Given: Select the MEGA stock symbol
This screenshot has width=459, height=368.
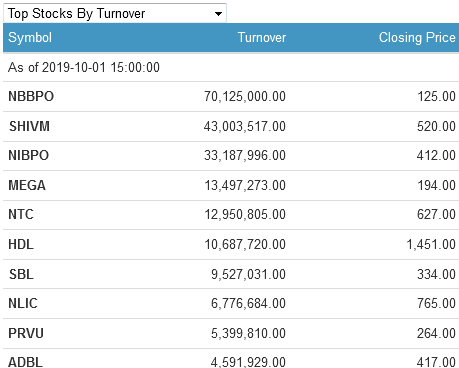Looking at the screenshot, I should tap(27, 185).
